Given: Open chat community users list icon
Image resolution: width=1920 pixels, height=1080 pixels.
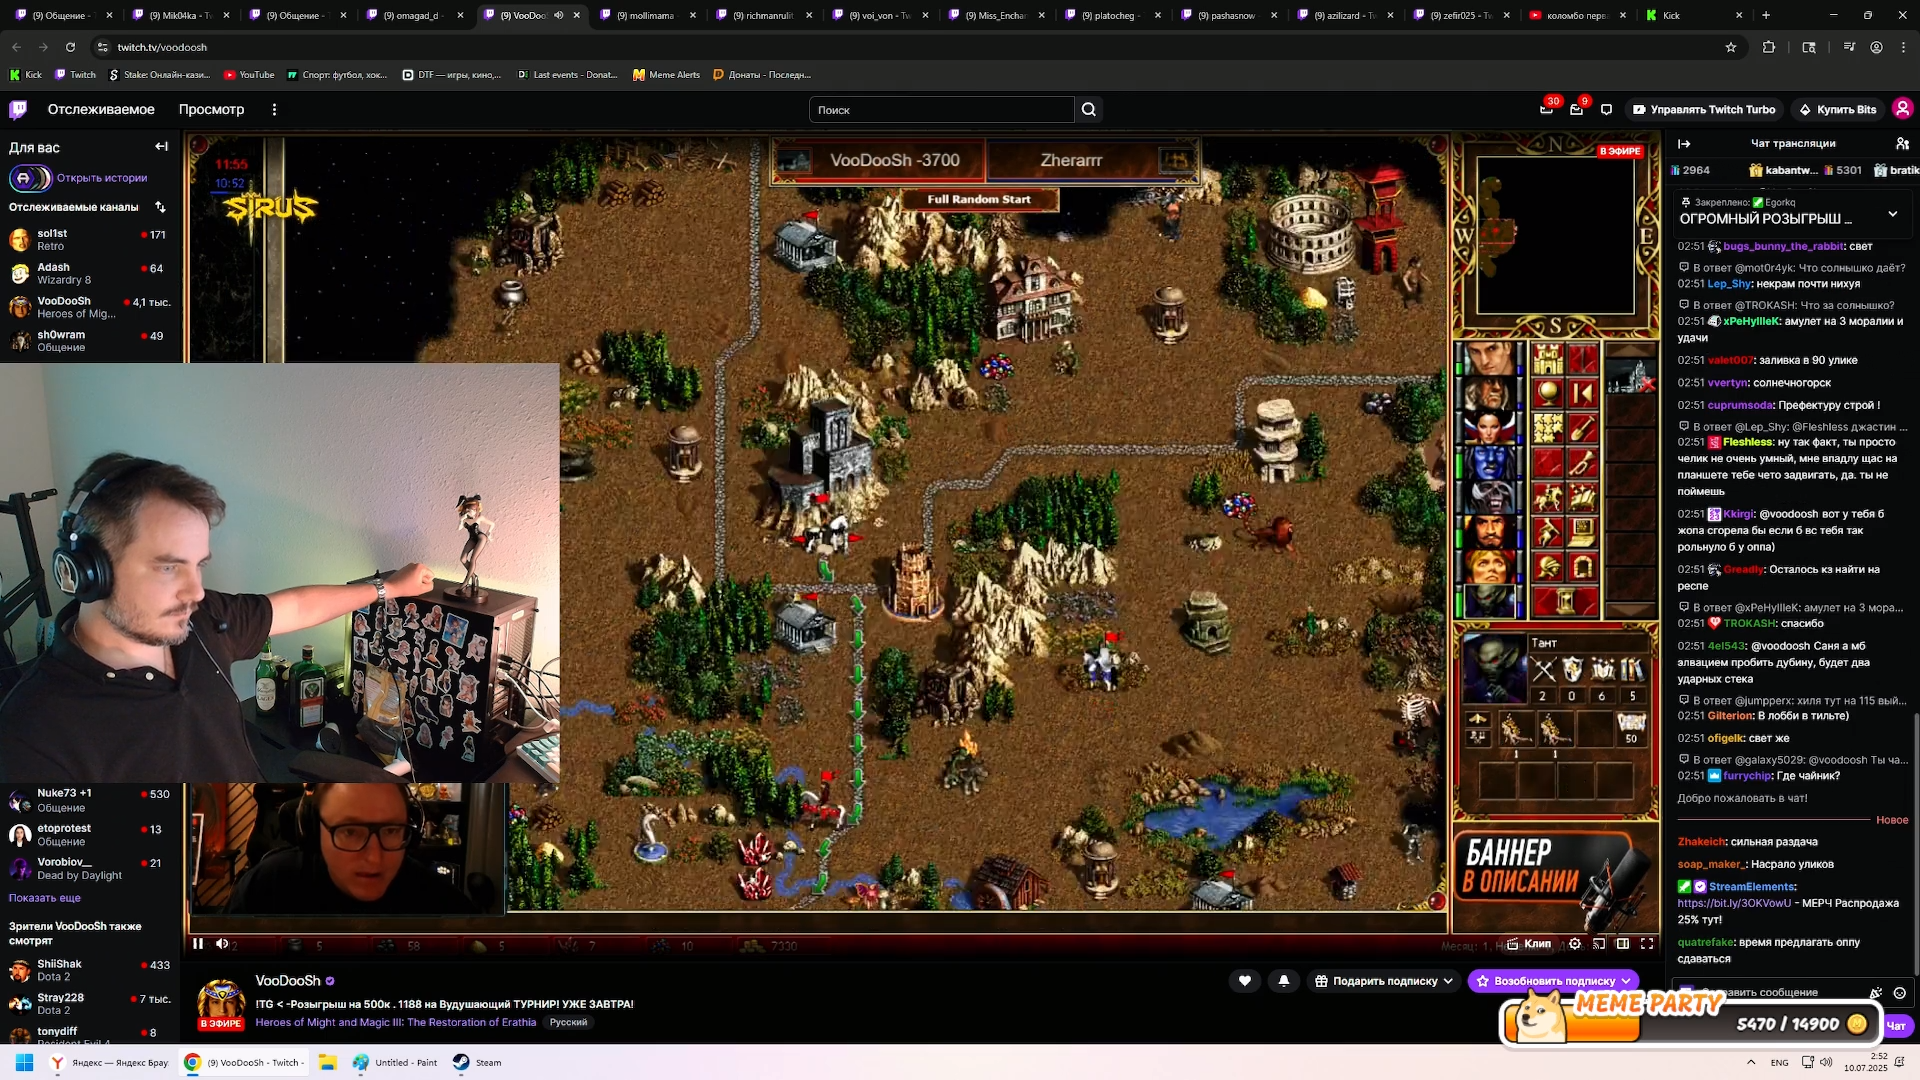Looking at the screenshot, I should [1902, 144].
